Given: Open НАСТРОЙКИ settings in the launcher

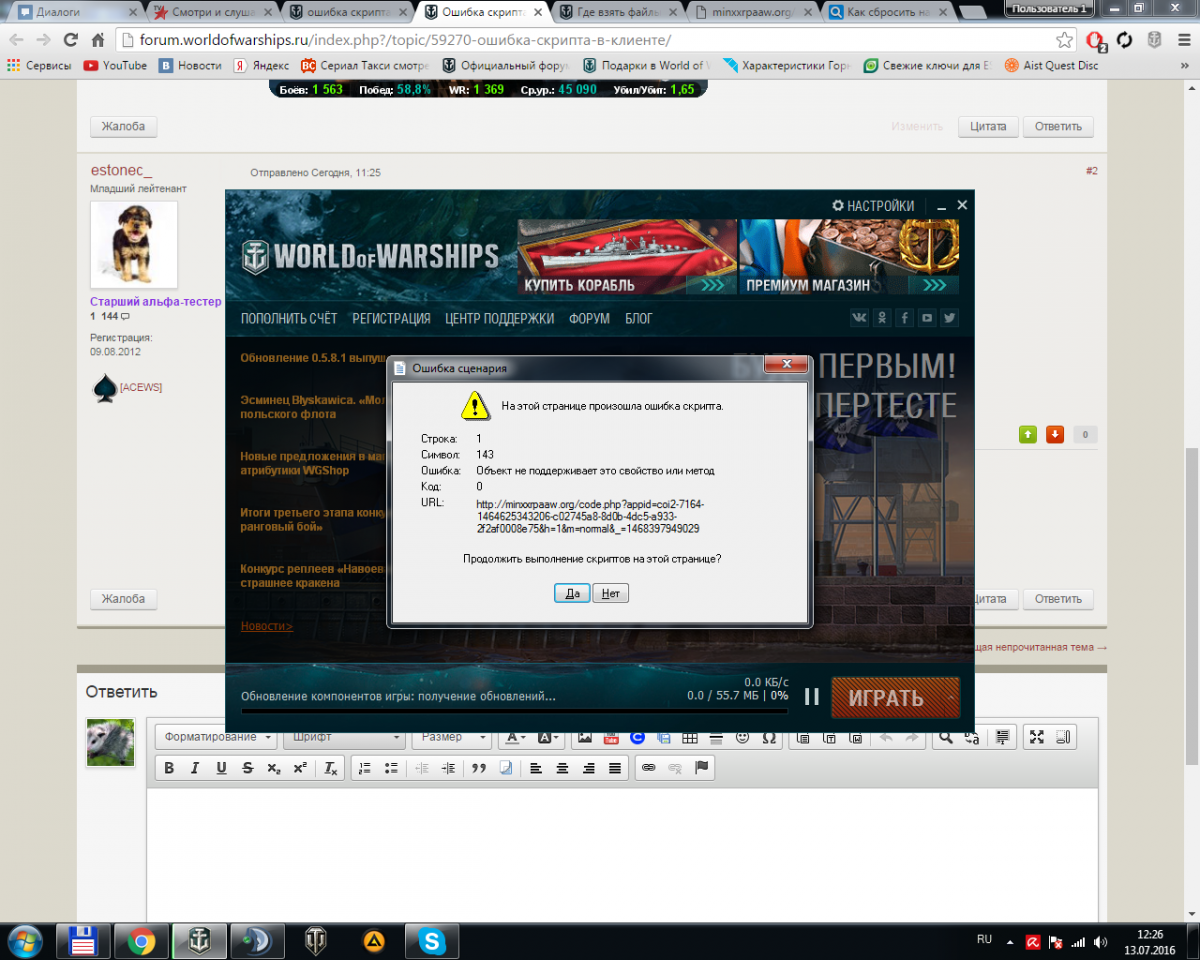Looking at the screenshot, I should (872, 206).
